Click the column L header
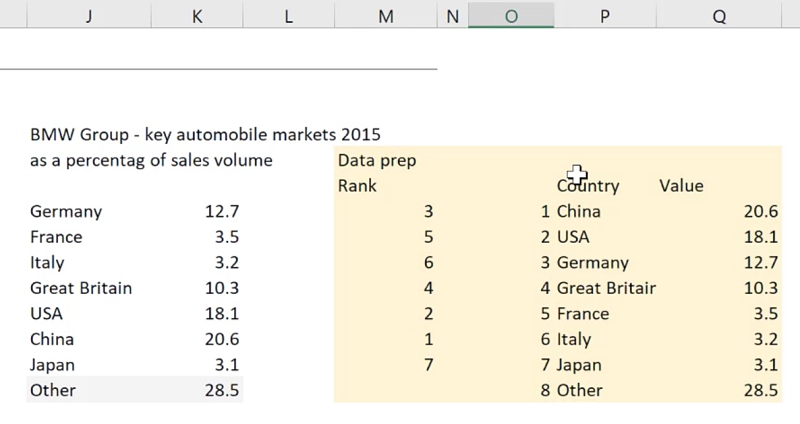Image resolution: width=800 pixels, height=424 pixels. pos(289,16)
